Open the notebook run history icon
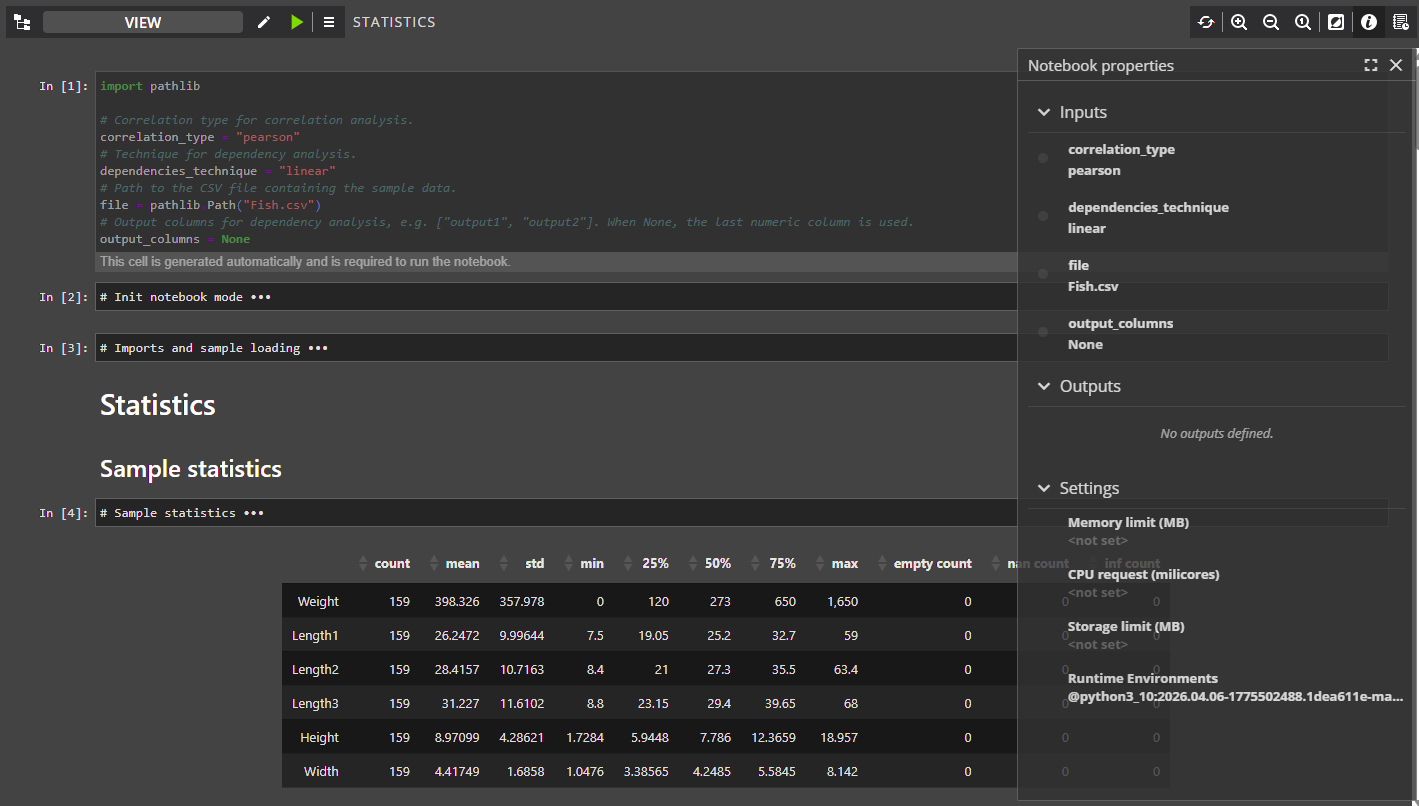Viewport: 1419px width, 806px height. click(x=1401, y=22)
